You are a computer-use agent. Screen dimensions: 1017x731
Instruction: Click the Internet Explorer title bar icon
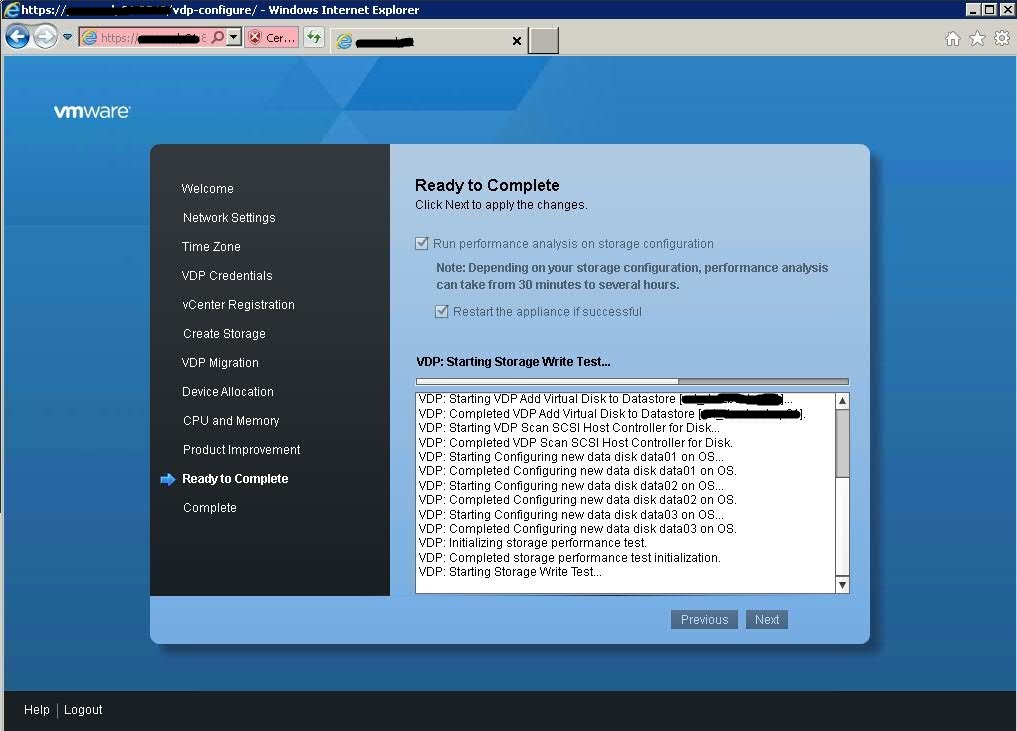click(12, 10)
